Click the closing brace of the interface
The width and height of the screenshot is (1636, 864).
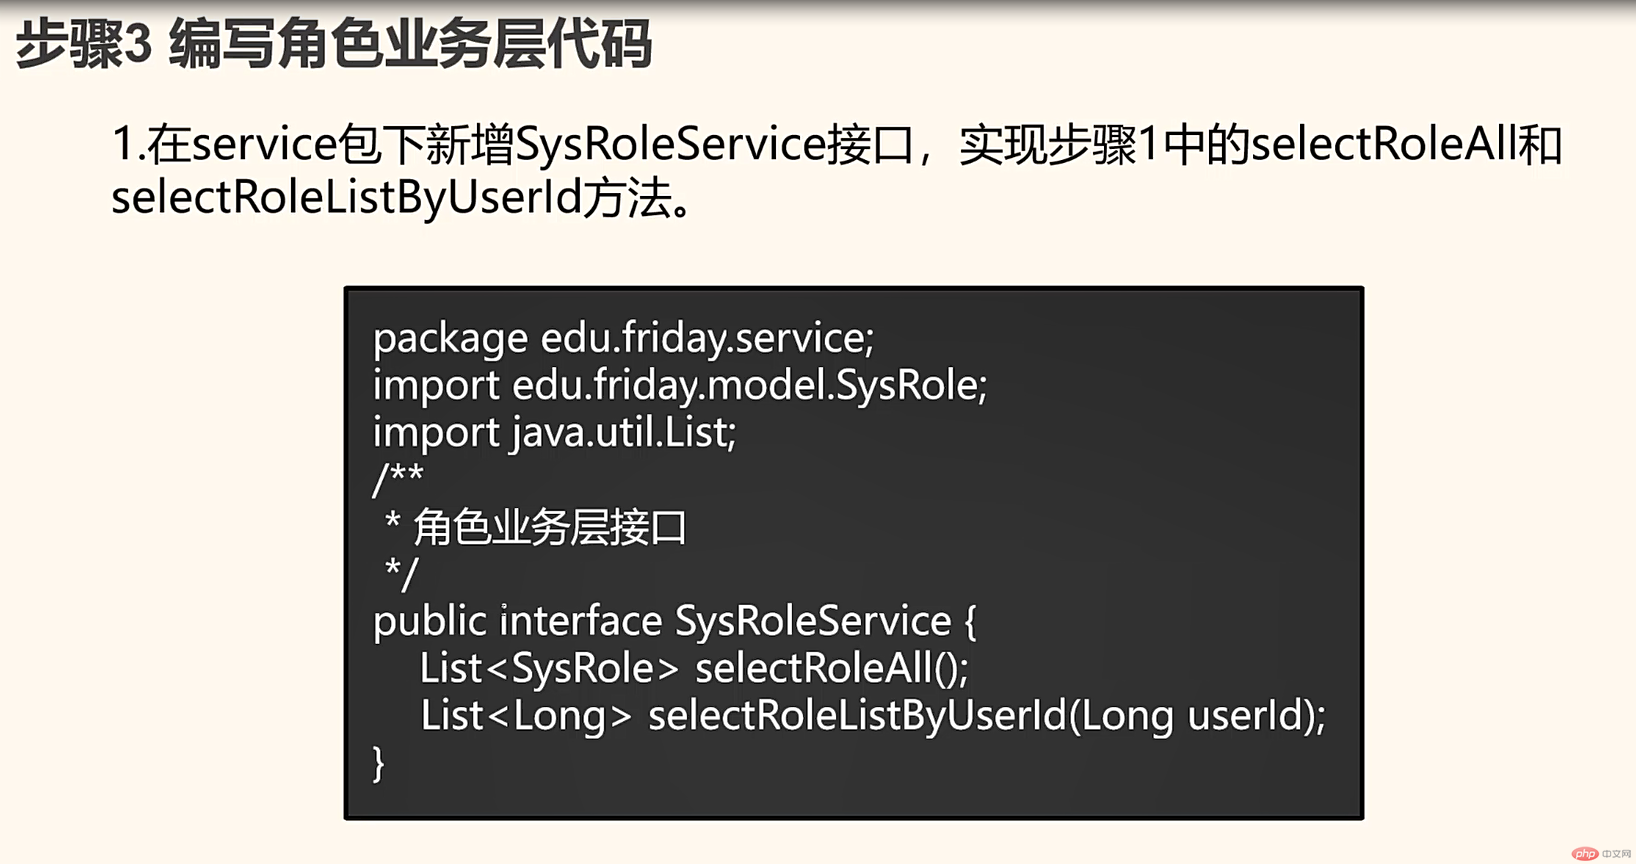(378, 763)
